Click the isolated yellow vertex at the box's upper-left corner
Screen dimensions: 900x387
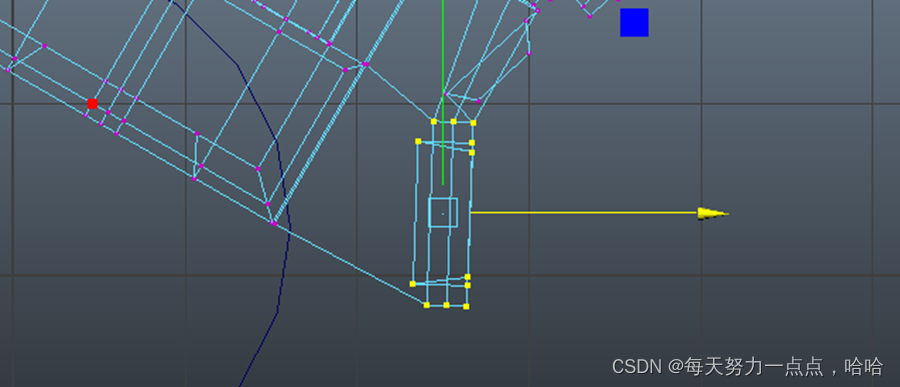coord(418,141)
